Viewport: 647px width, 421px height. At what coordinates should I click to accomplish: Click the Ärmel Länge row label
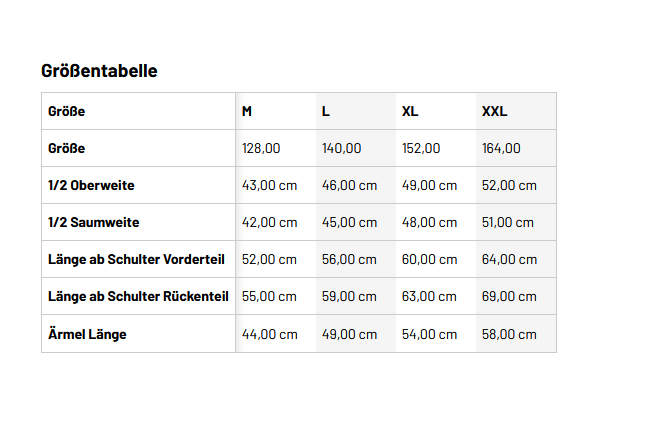[x=87, y=334]
